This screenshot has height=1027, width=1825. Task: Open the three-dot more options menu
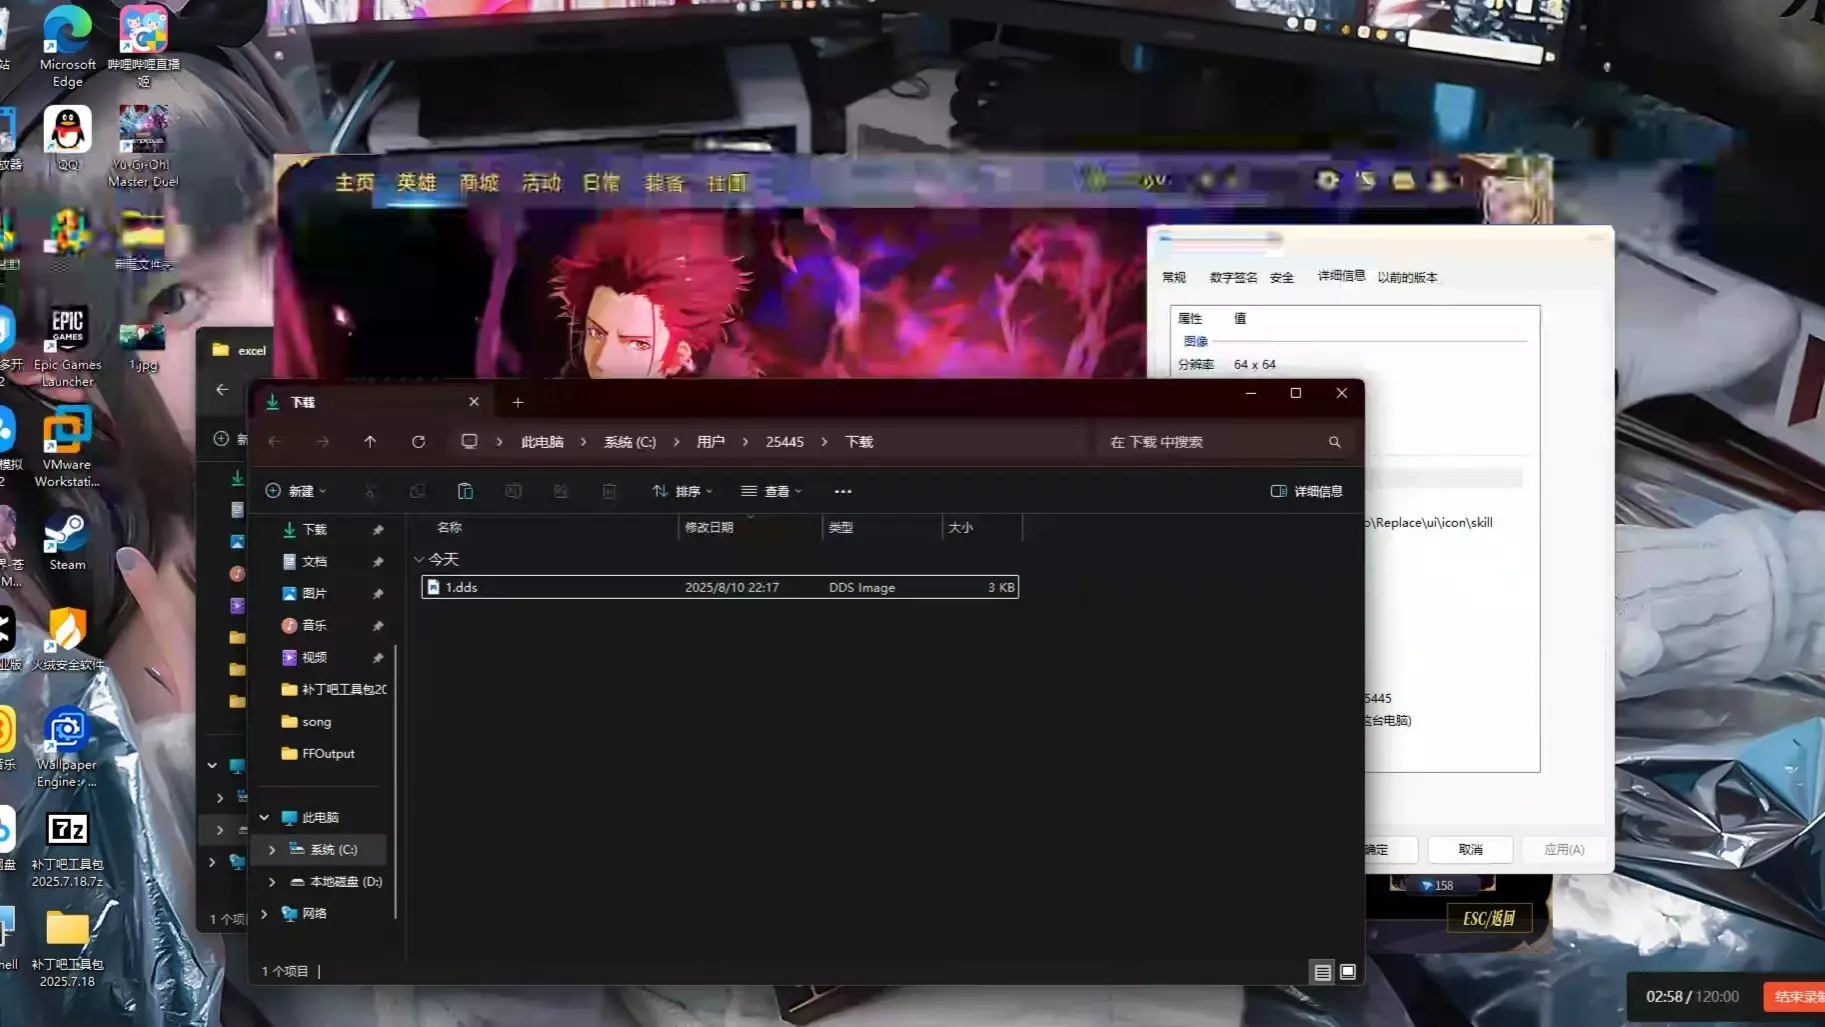click(843, 491)
